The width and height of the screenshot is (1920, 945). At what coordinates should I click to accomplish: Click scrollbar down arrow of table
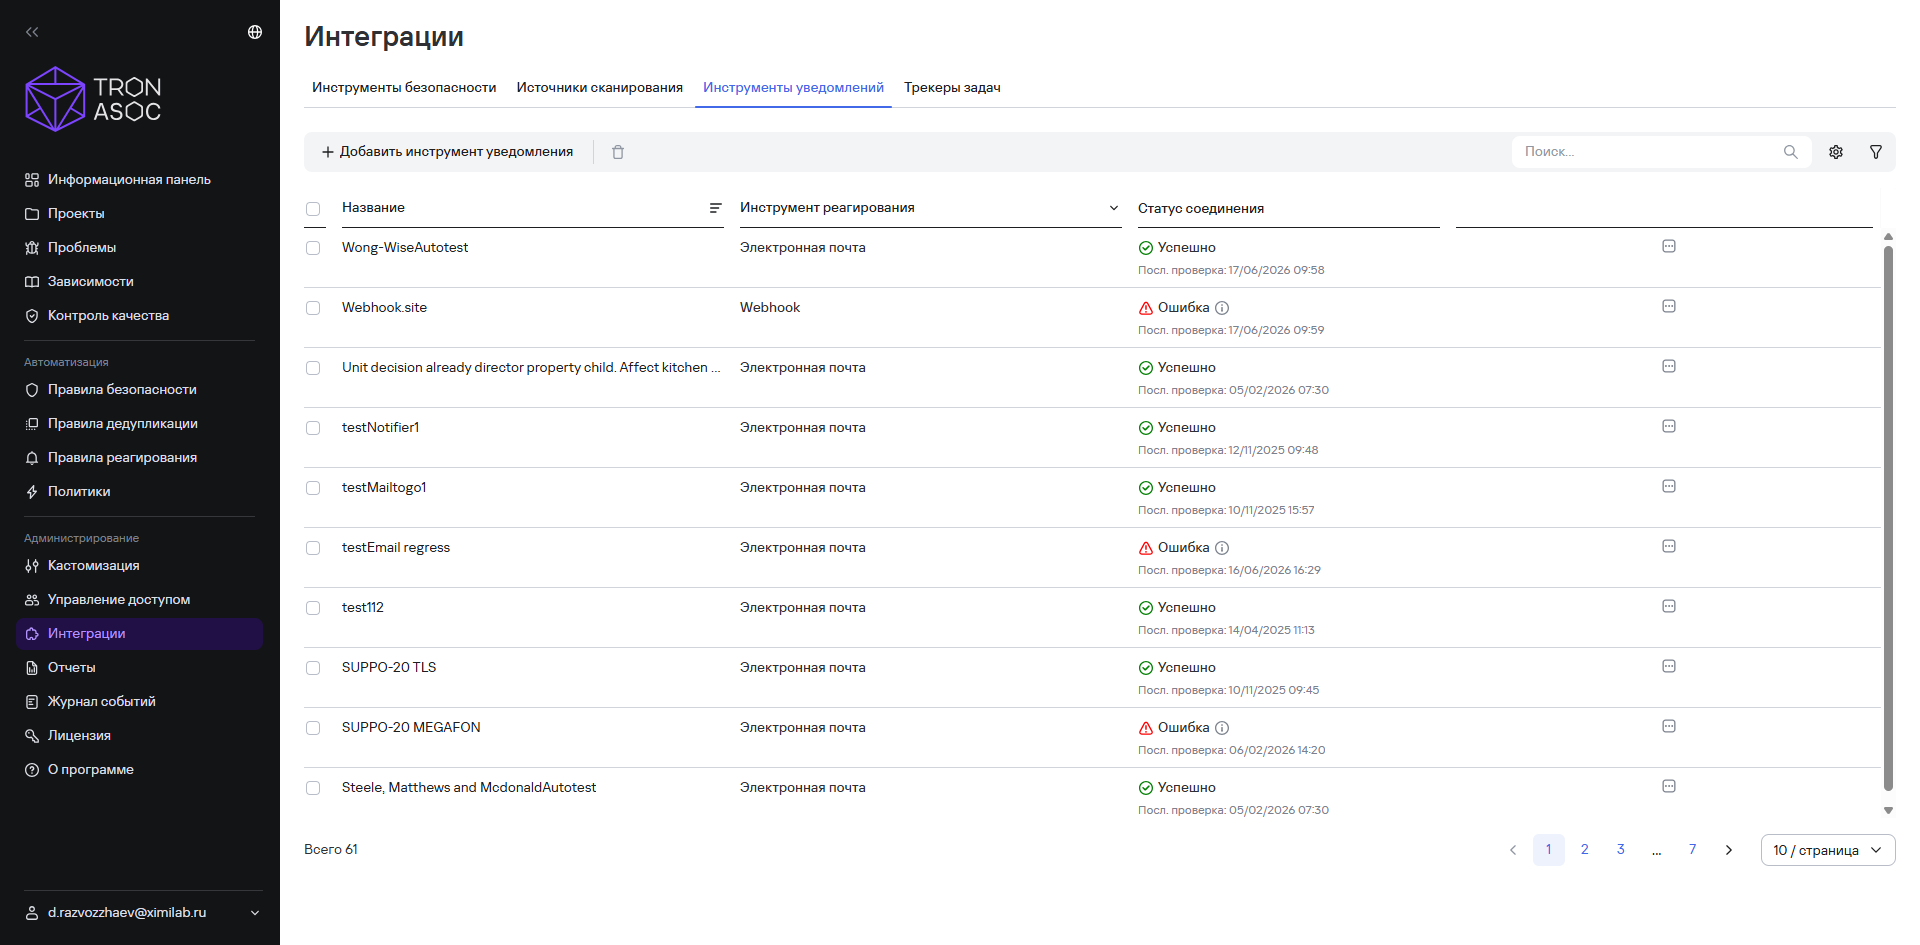[1888, 811]
